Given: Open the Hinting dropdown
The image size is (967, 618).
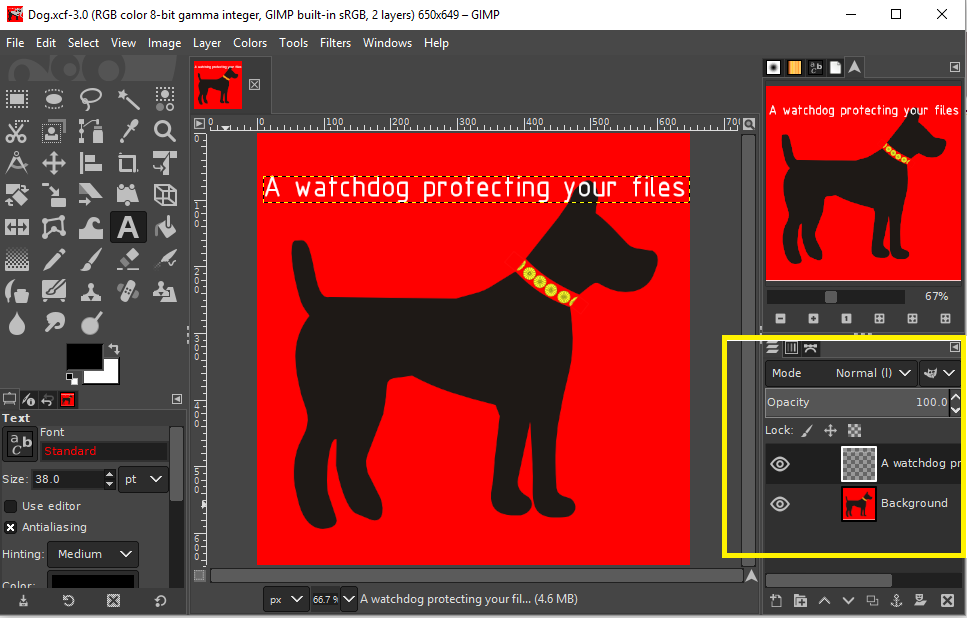Looking at the screenshot, I should pos(92,554).
